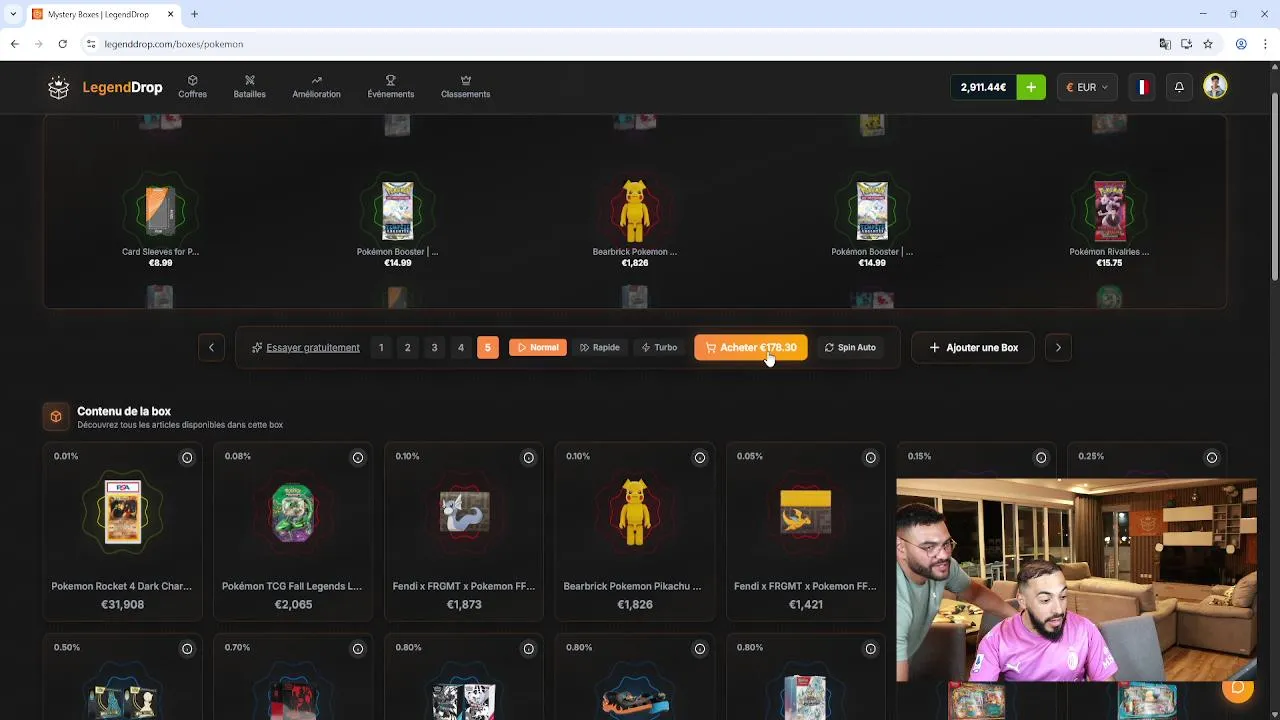Click the page vertical scrollbar
The image size is (1280, 720).
point(1275,185)
